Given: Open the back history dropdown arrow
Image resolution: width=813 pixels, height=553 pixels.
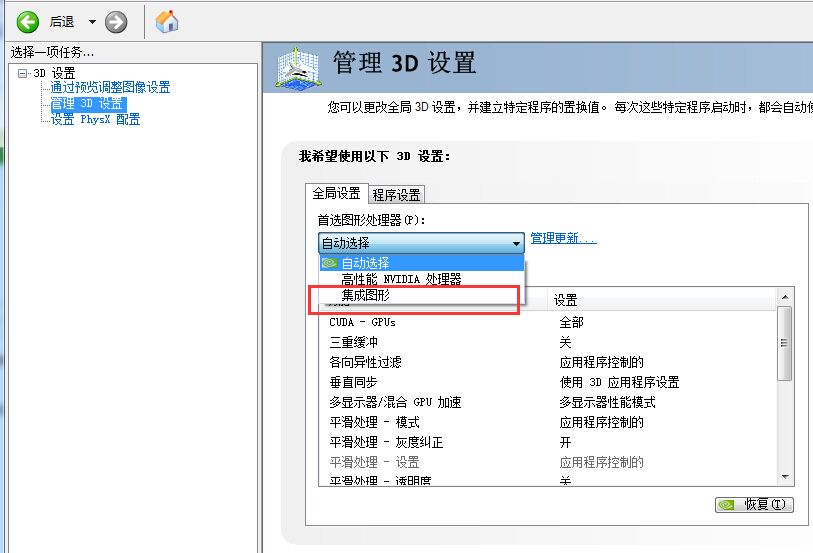Looking at the screenshot, I should (92, 22).
